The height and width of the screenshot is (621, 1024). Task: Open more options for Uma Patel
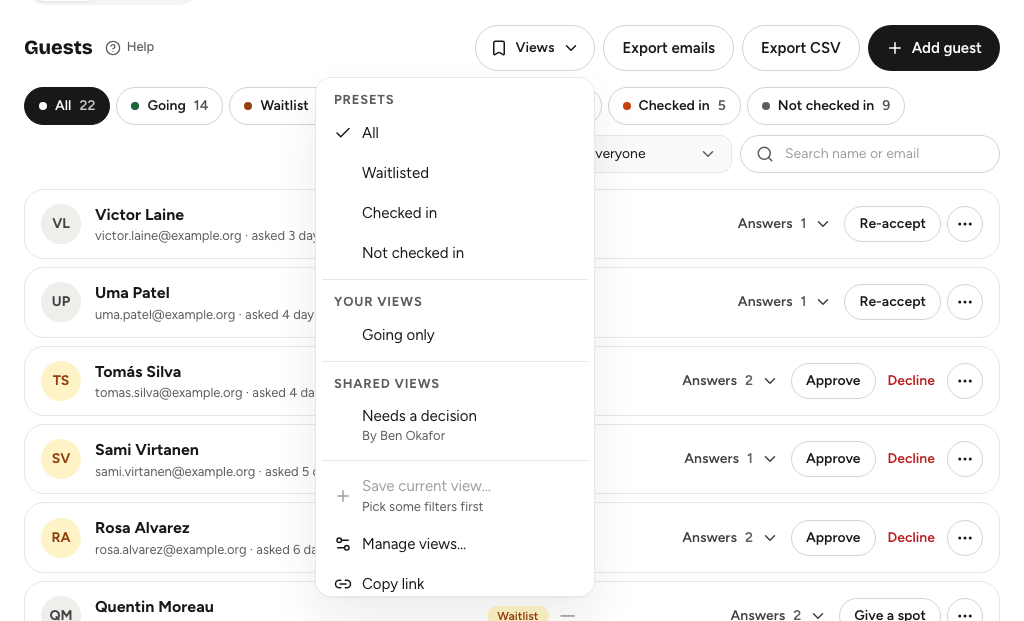click(x=965, y=302)
